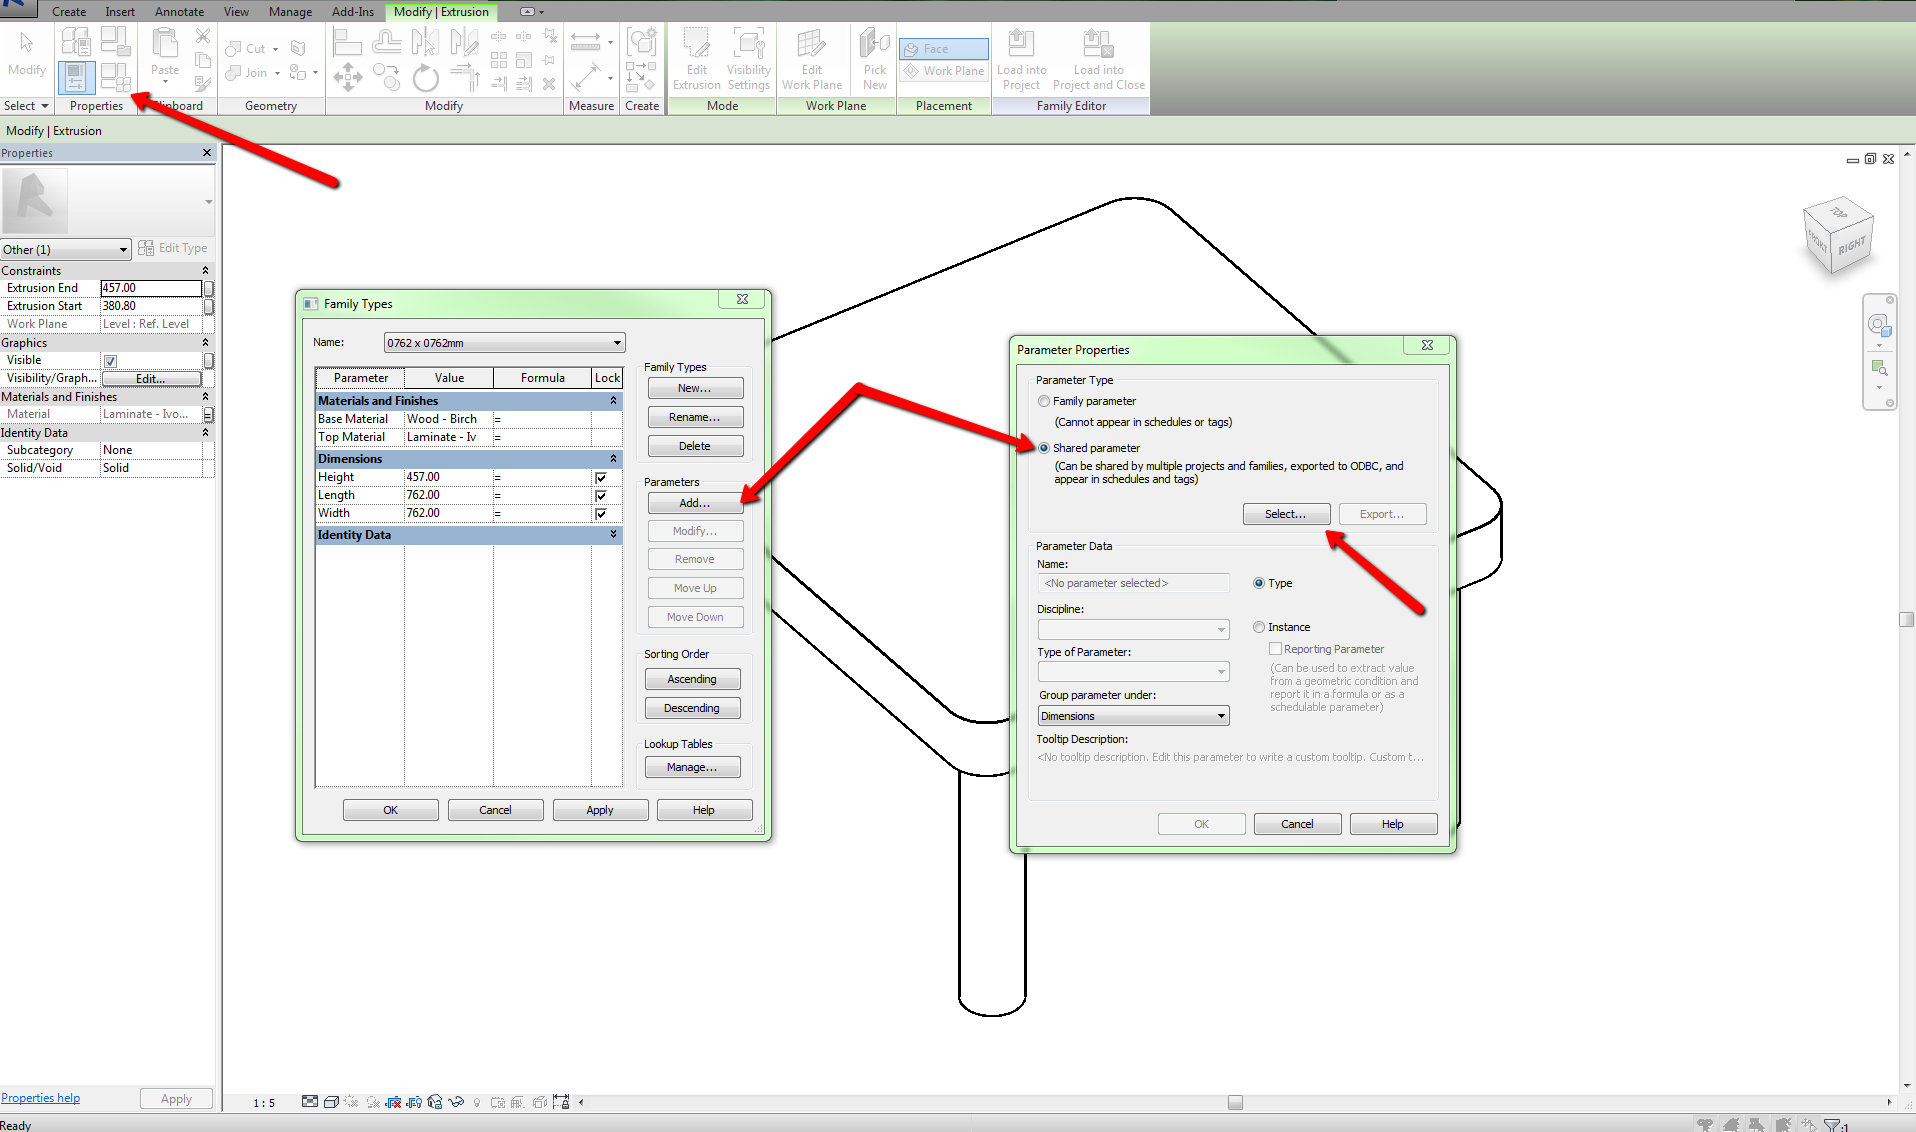Select the Family parameter radio button
The image size is (1916, 1132).
(x=1044, y=401)
